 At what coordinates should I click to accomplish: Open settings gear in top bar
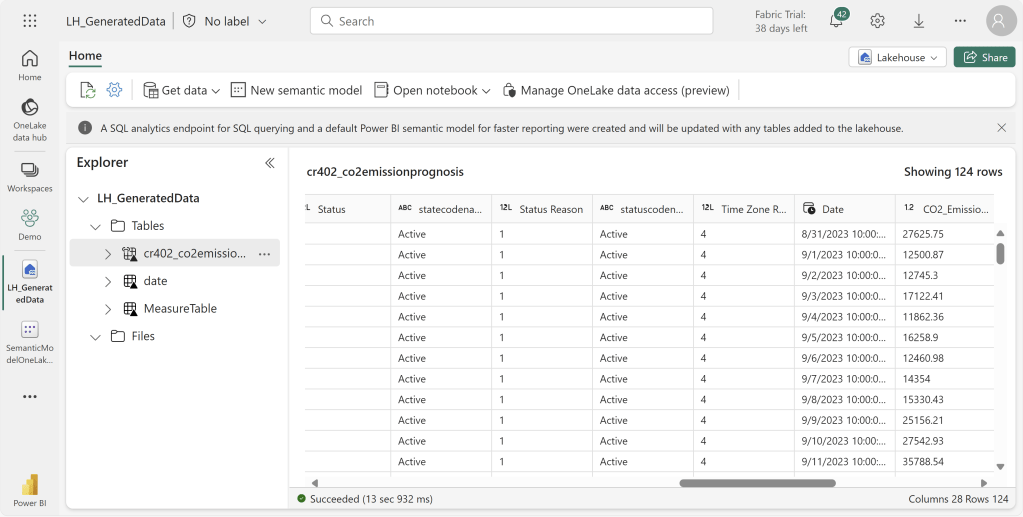[877, 21]
